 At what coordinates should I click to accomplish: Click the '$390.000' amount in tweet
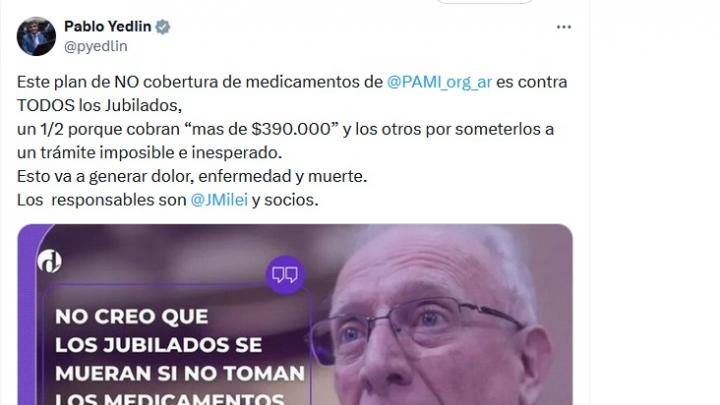291,129
